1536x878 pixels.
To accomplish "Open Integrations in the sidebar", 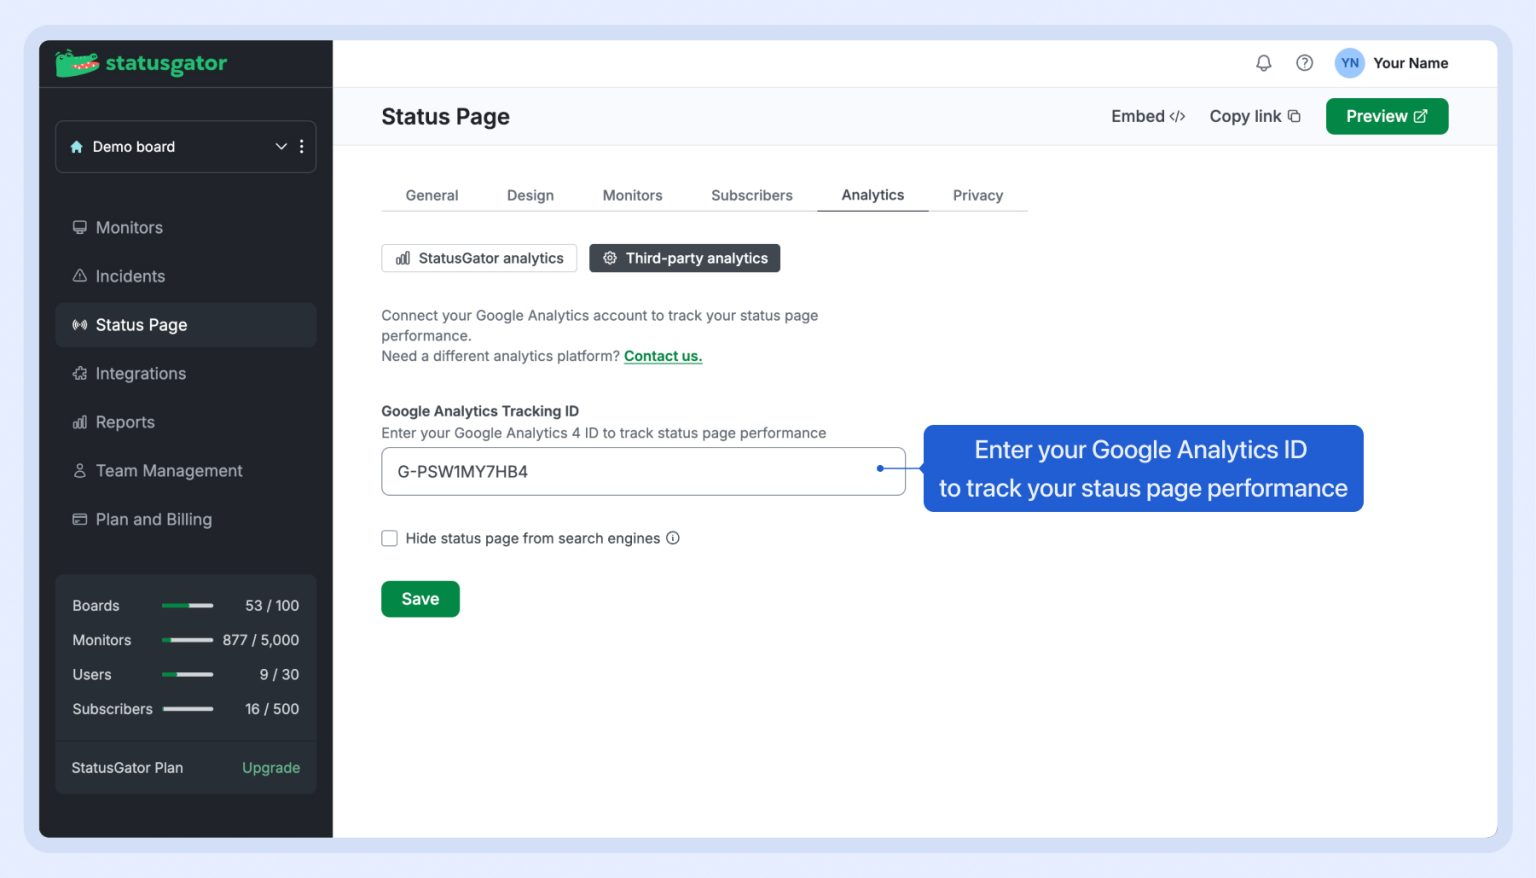I will (186, 374).
